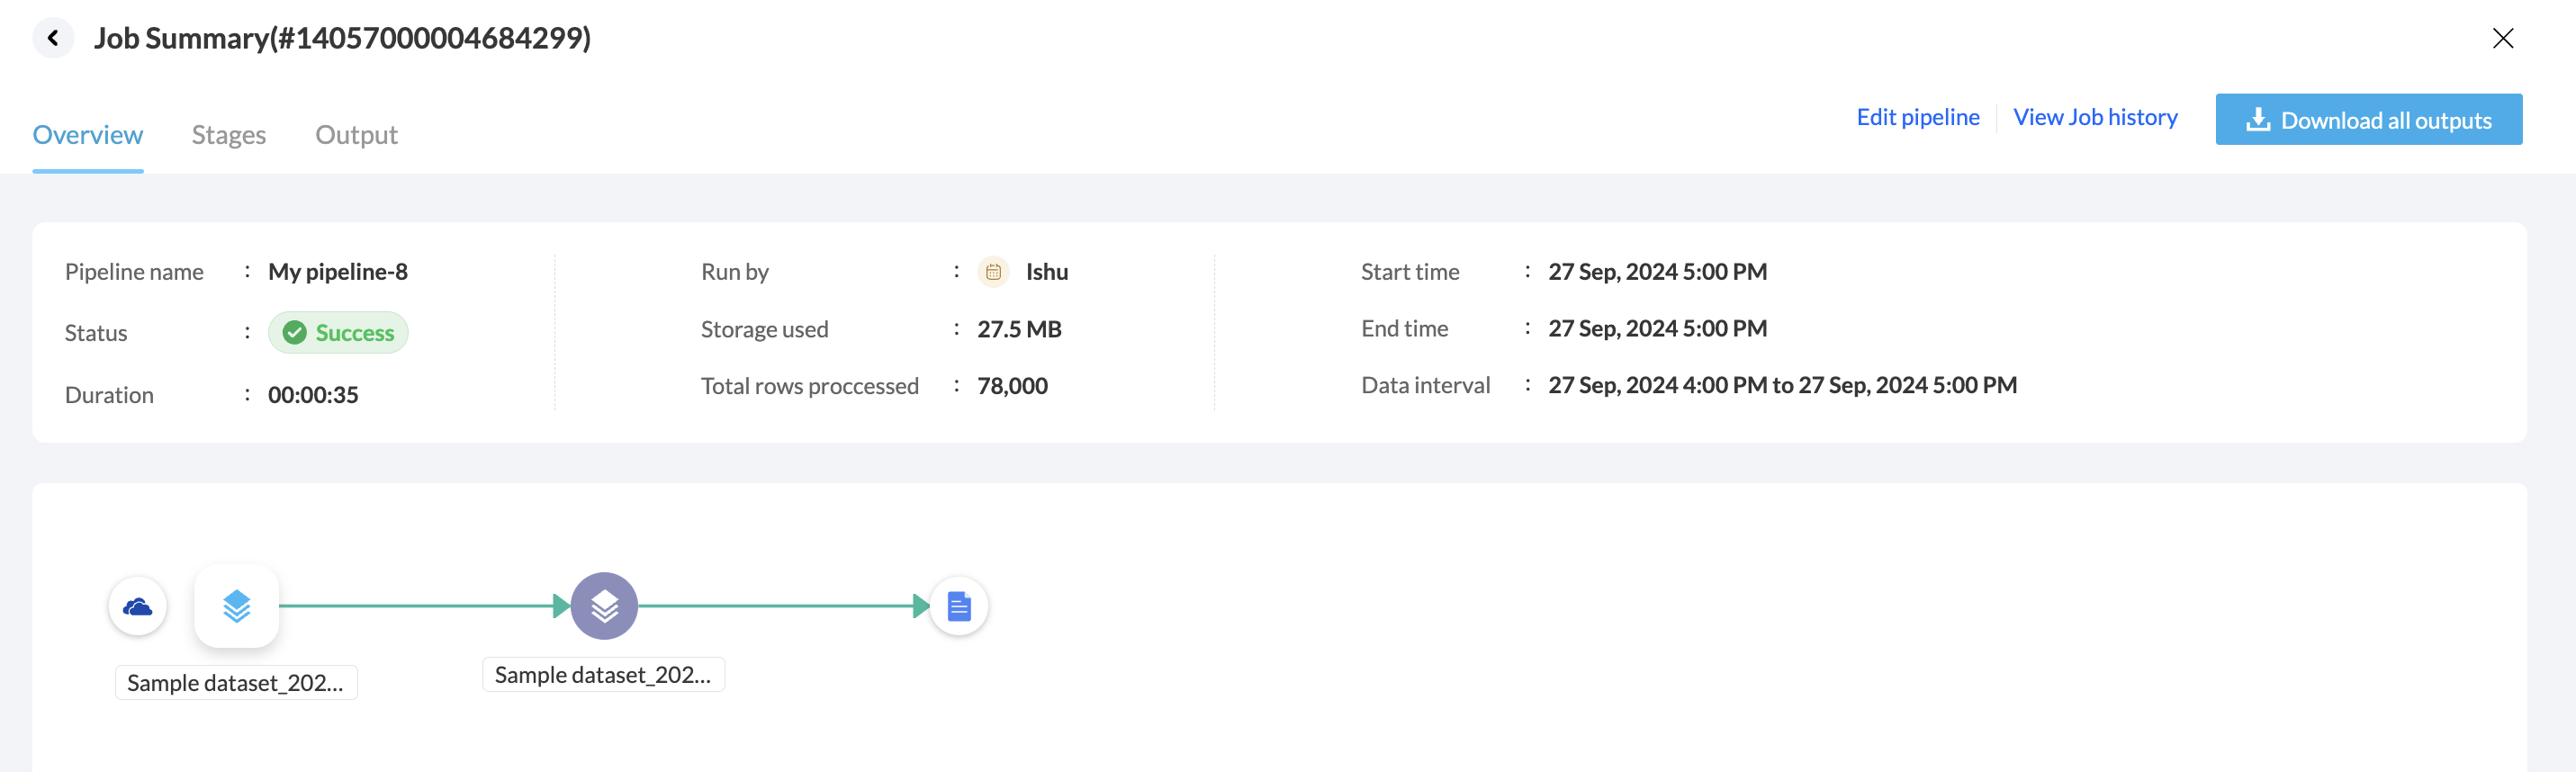Close the Job Summary panel
The width and height of the screenshot is (2576, 772).
[x=2502, y=38]
